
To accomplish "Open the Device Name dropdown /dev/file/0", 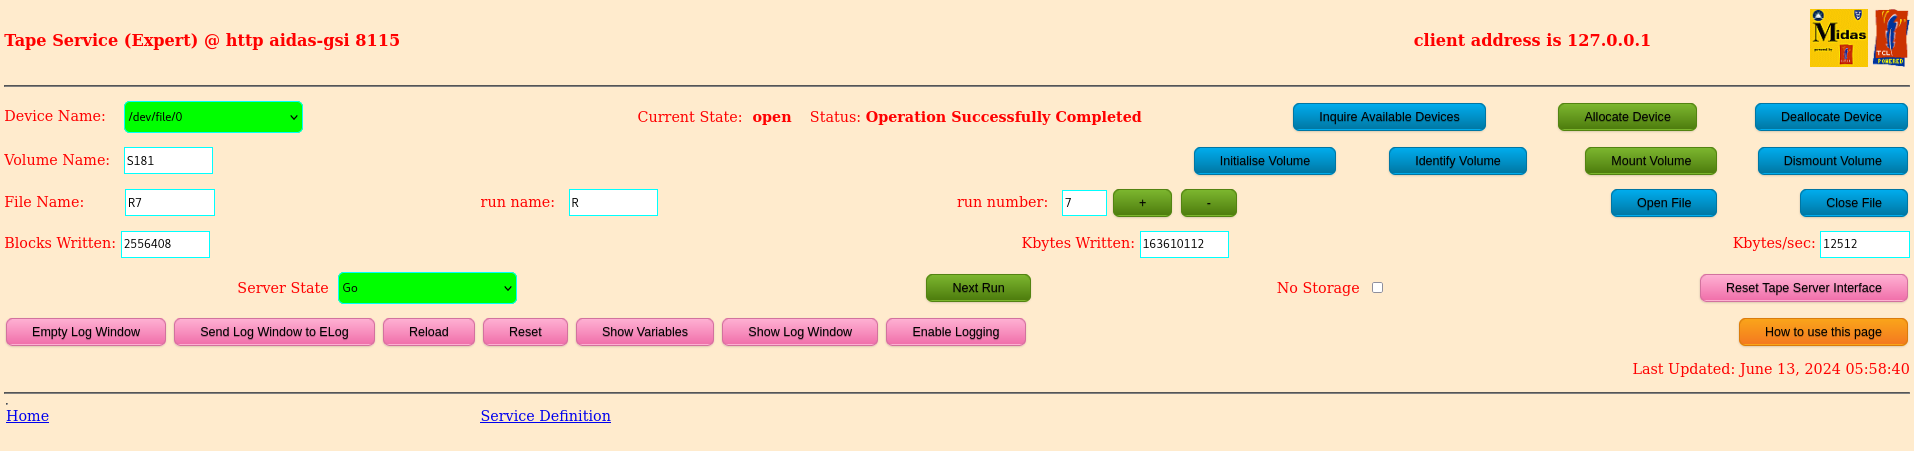I will click(x=213, y=117).
